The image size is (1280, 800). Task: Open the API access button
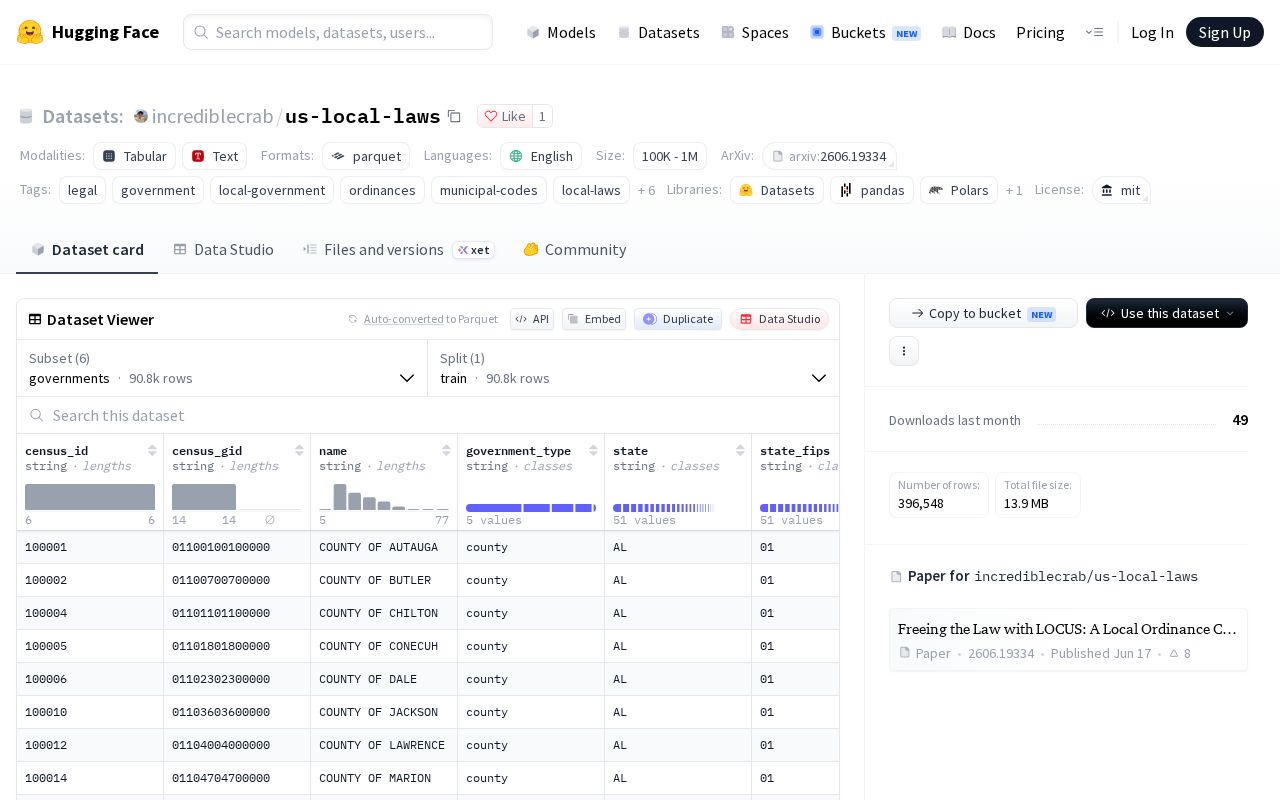pos(532,319)
